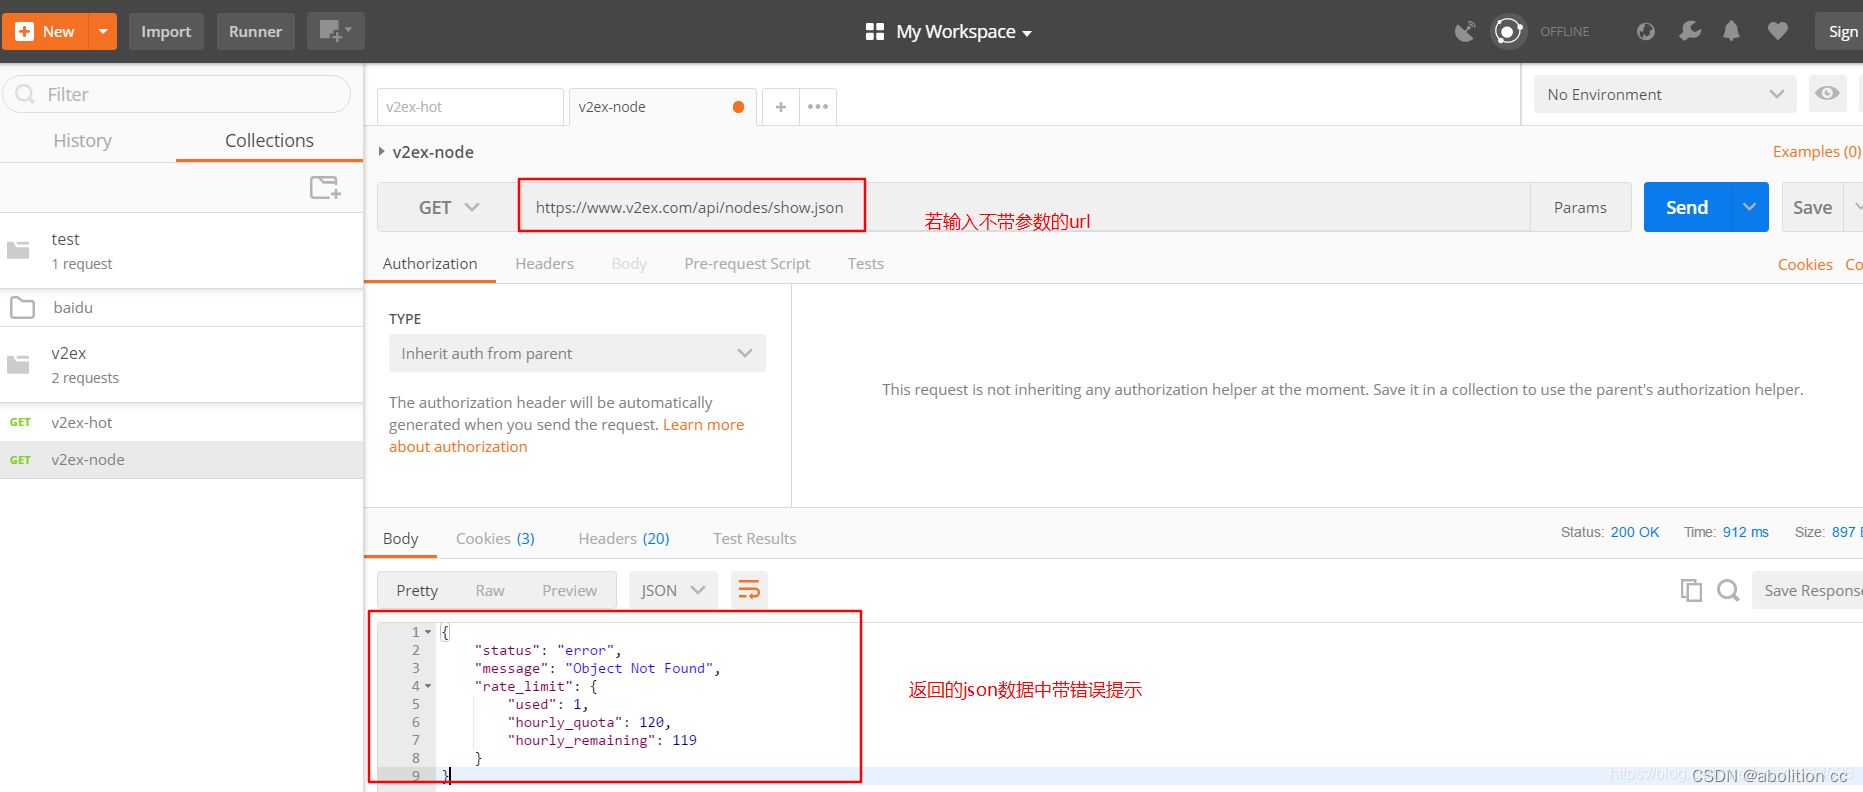Screen dimensions: 1863x792
Task: Click the satellite capture requests icon
Action: click(x=1465, y=31)
